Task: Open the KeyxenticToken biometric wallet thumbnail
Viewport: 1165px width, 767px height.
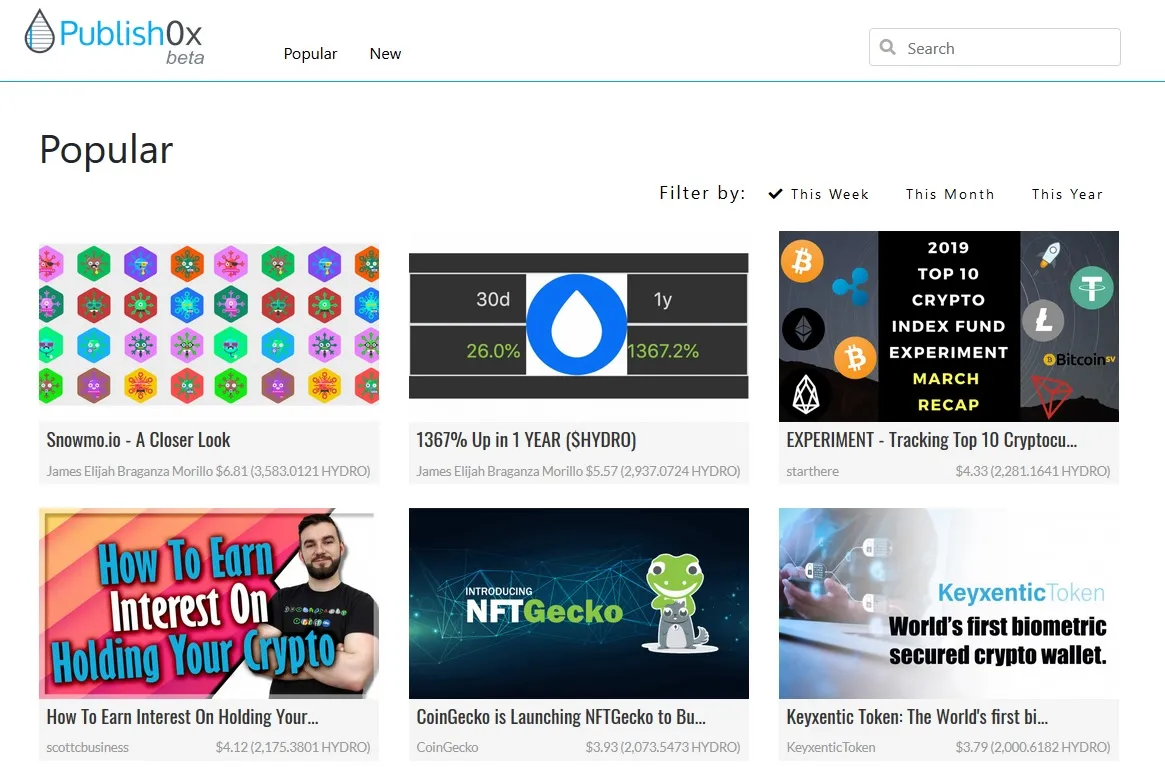Action: (949, 603)
